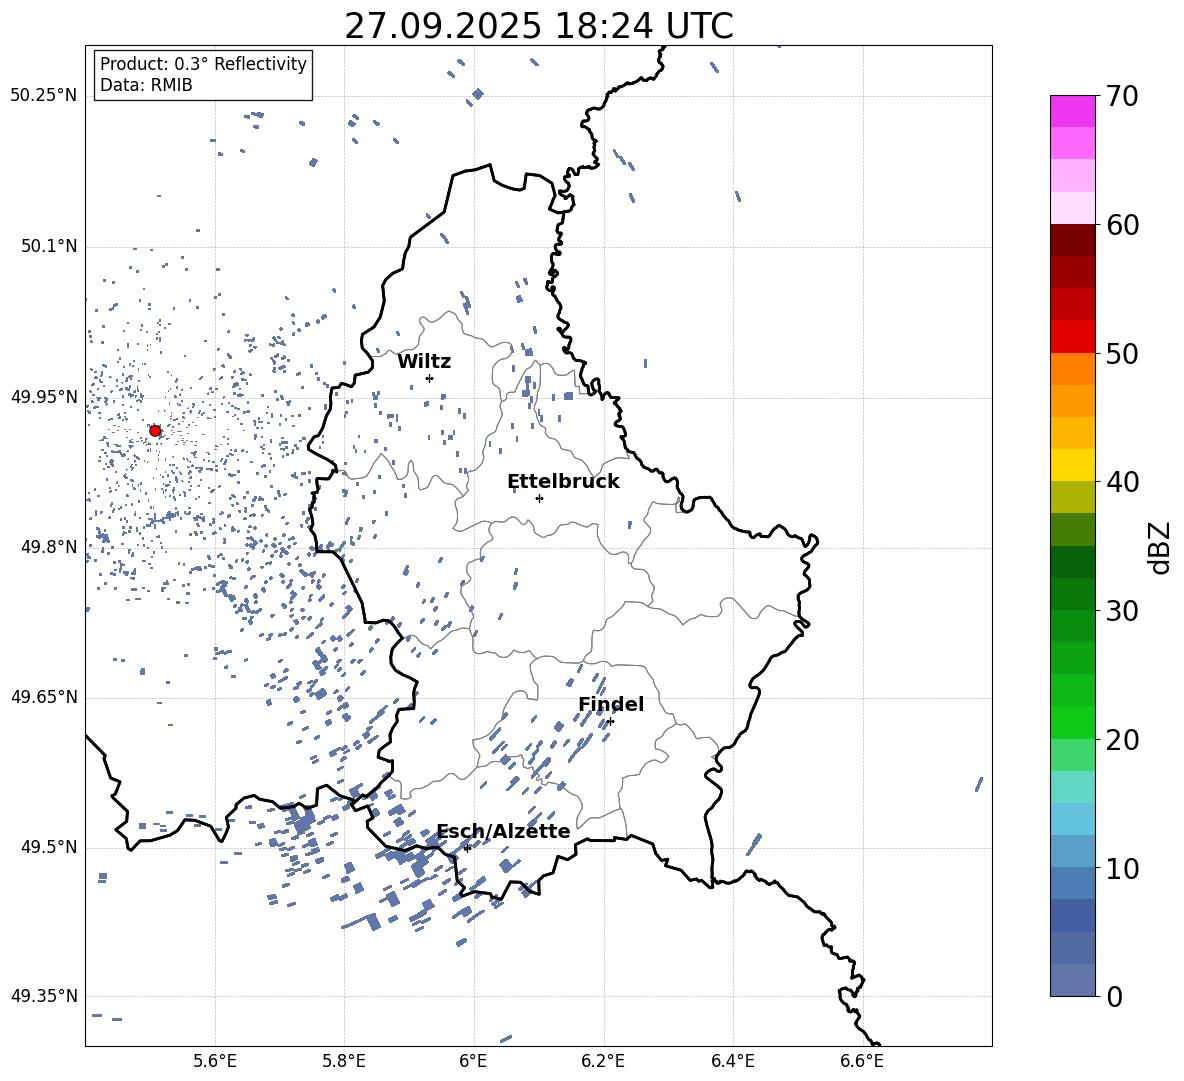This screenshot has width=1184, height=1081.
Task: Click the Esch/Alzette city label
Action: pos(503,831)
